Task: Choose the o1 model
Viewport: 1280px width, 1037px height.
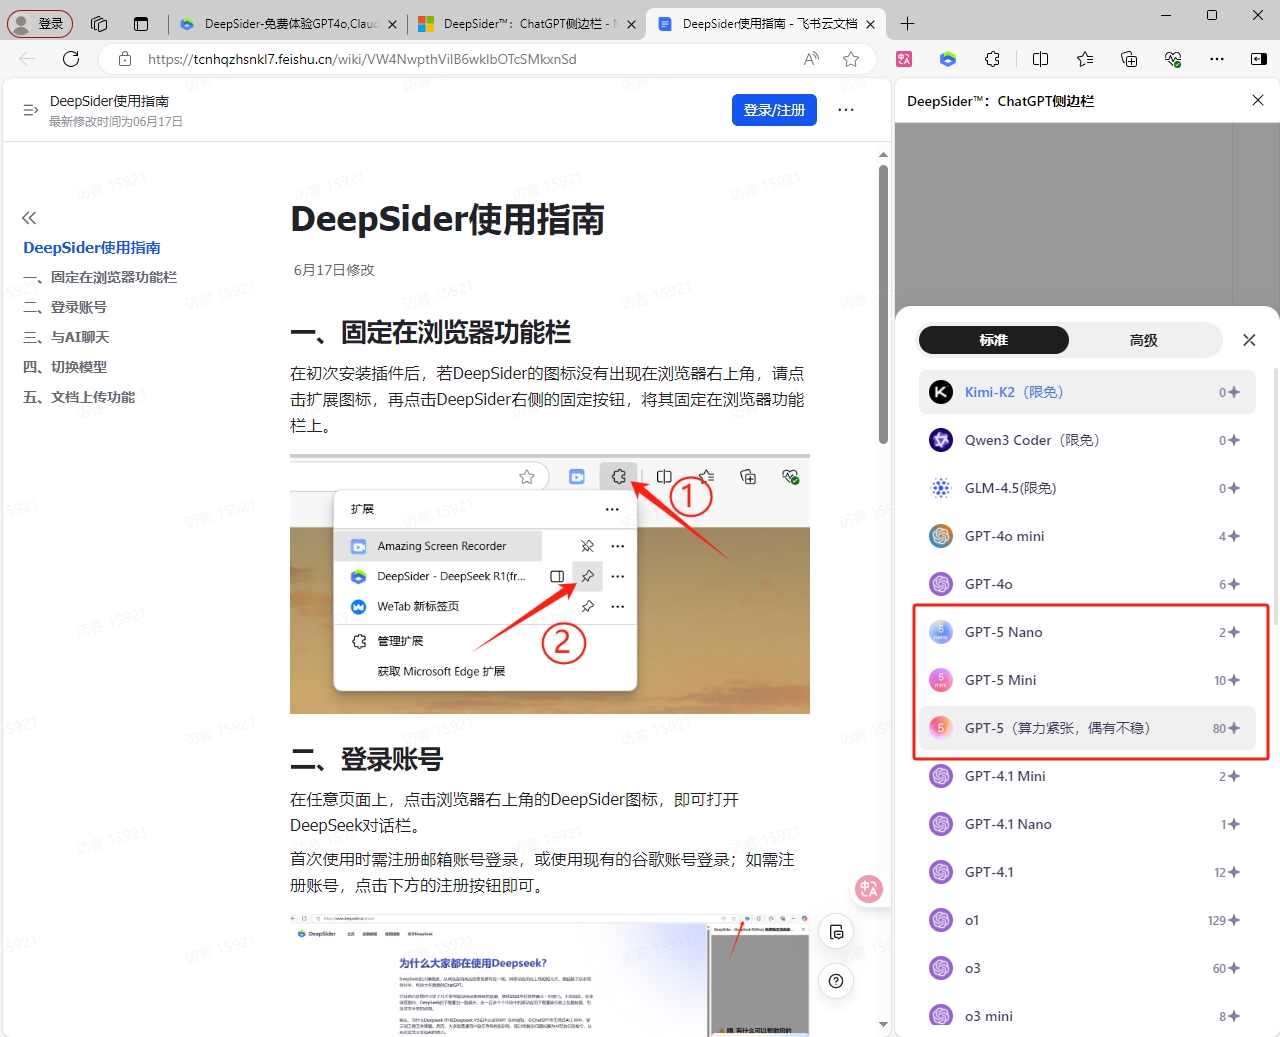Action: click(1087, 920)
